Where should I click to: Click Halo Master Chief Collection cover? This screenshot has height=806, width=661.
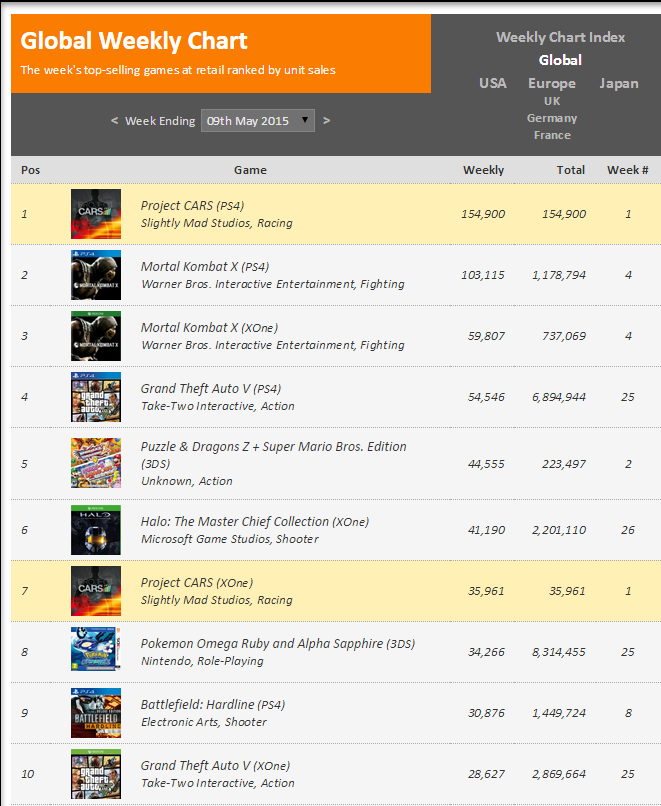[96, 530]
